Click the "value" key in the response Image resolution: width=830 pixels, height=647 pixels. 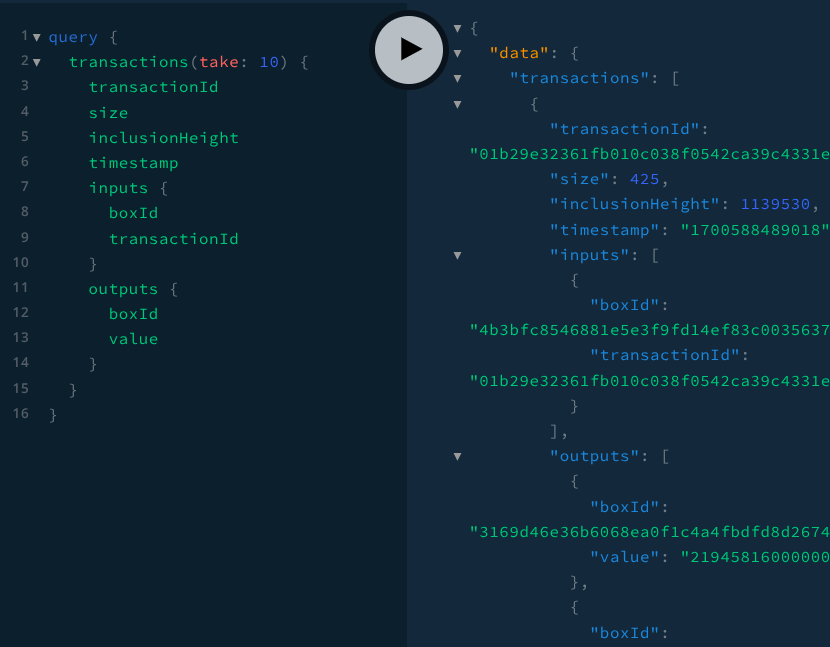click(625, 558)
